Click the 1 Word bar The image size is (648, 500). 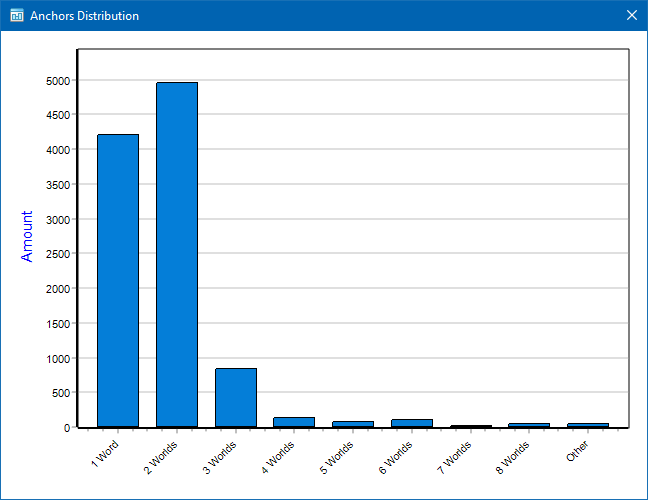click(x=118, y=281)
